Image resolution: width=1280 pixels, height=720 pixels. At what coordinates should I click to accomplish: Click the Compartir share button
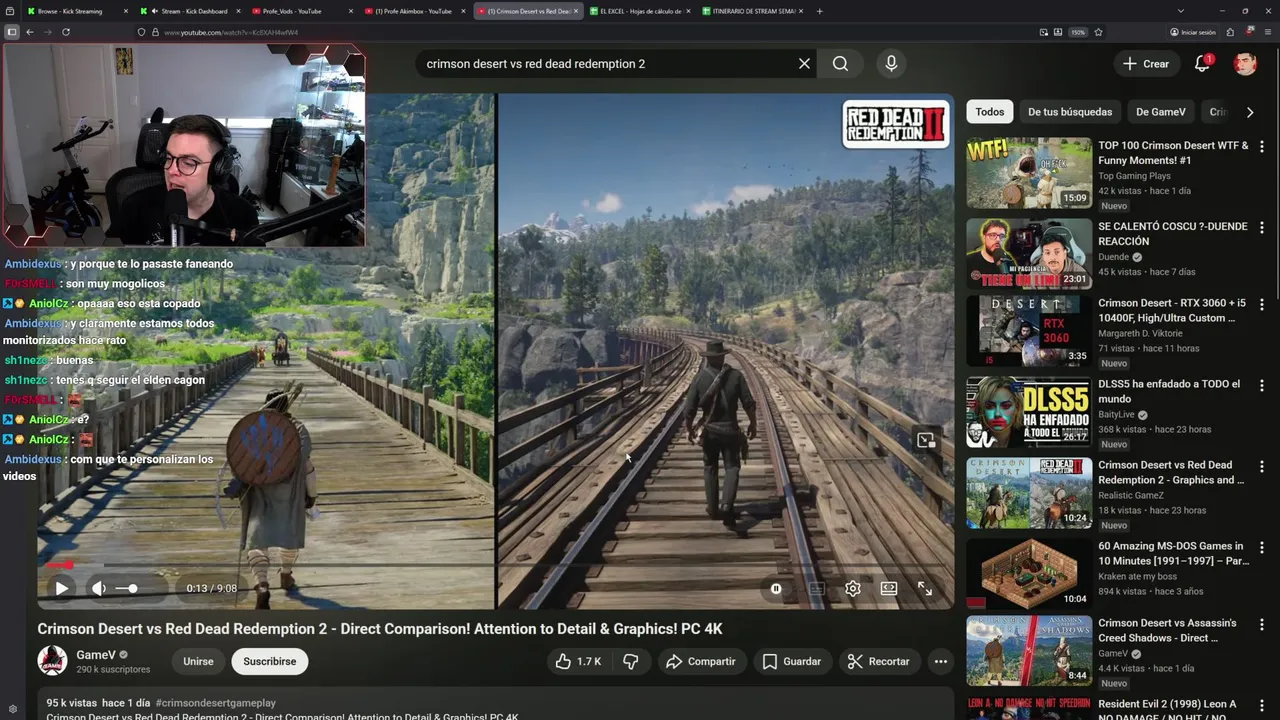pyautogui.click(x=700, y=661)
